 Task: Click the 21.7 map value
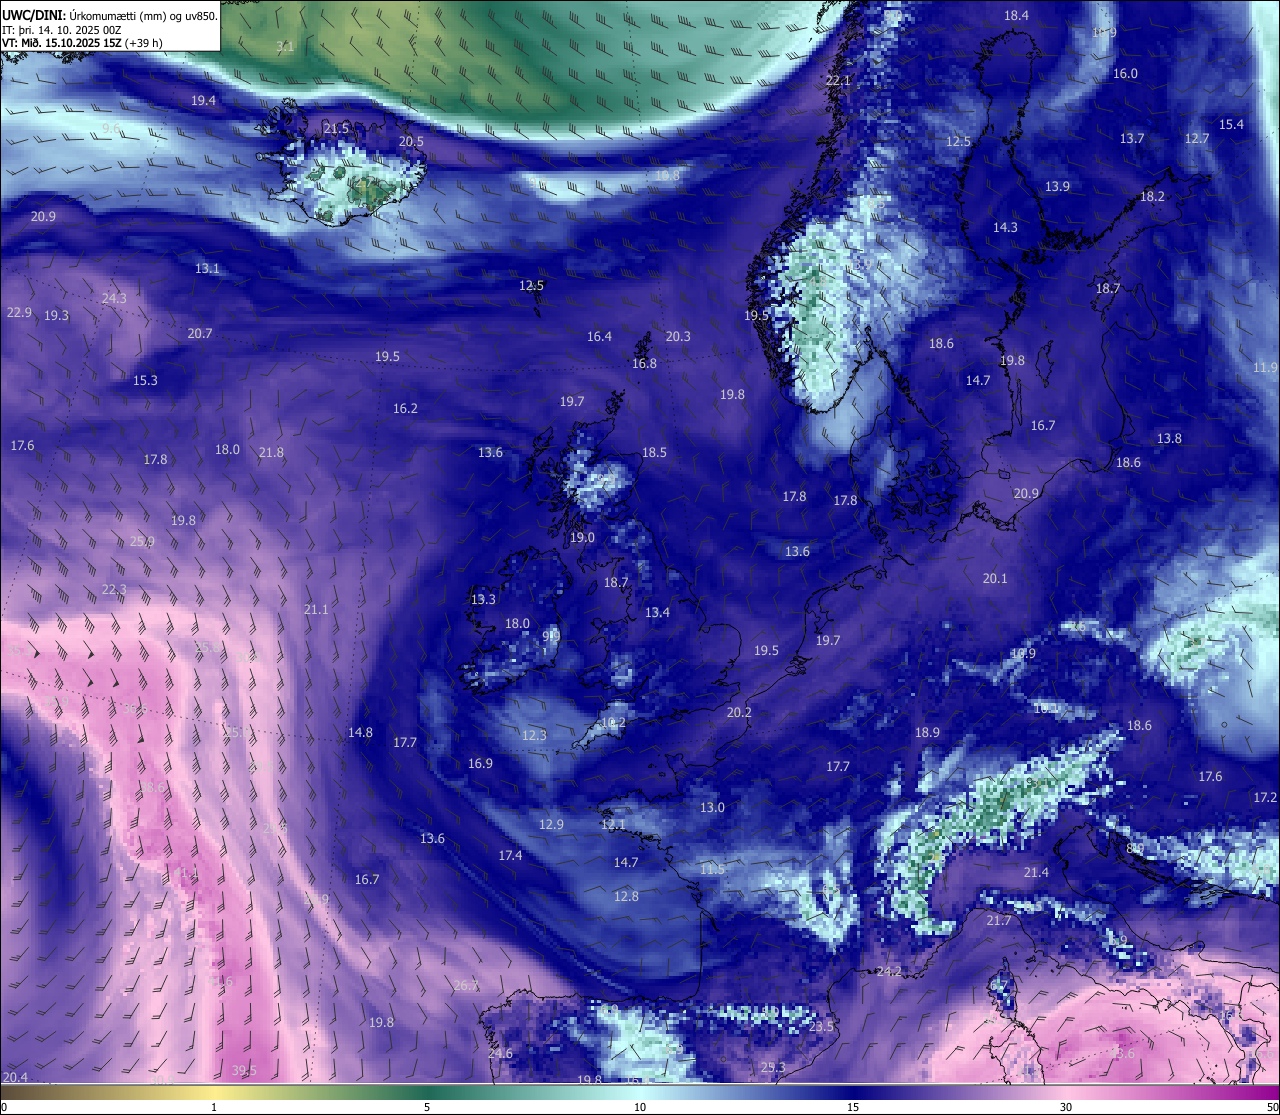tap(998, 921)
